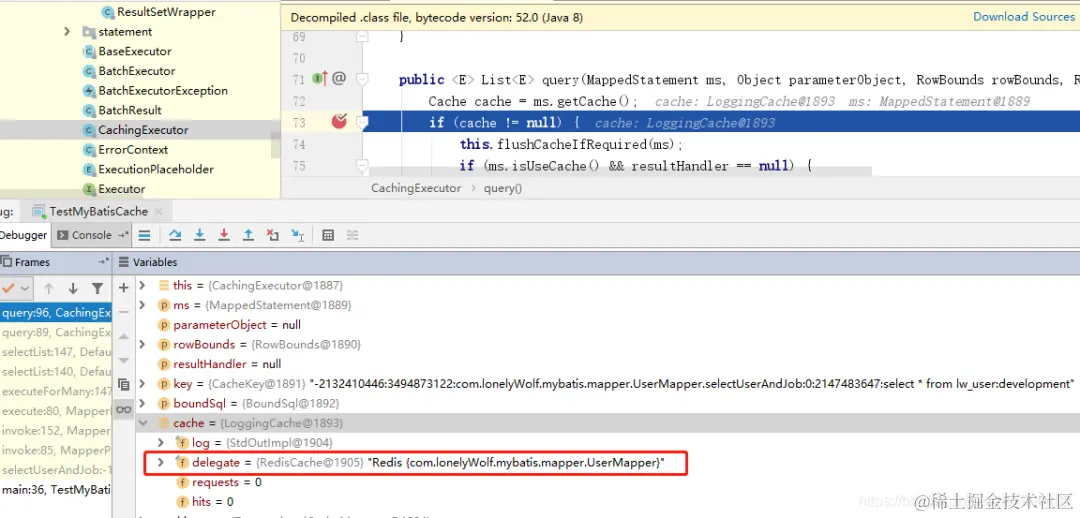Screen dimensions: 1080x518
Task: Collapse code fold at line 75
Action: 362,165
